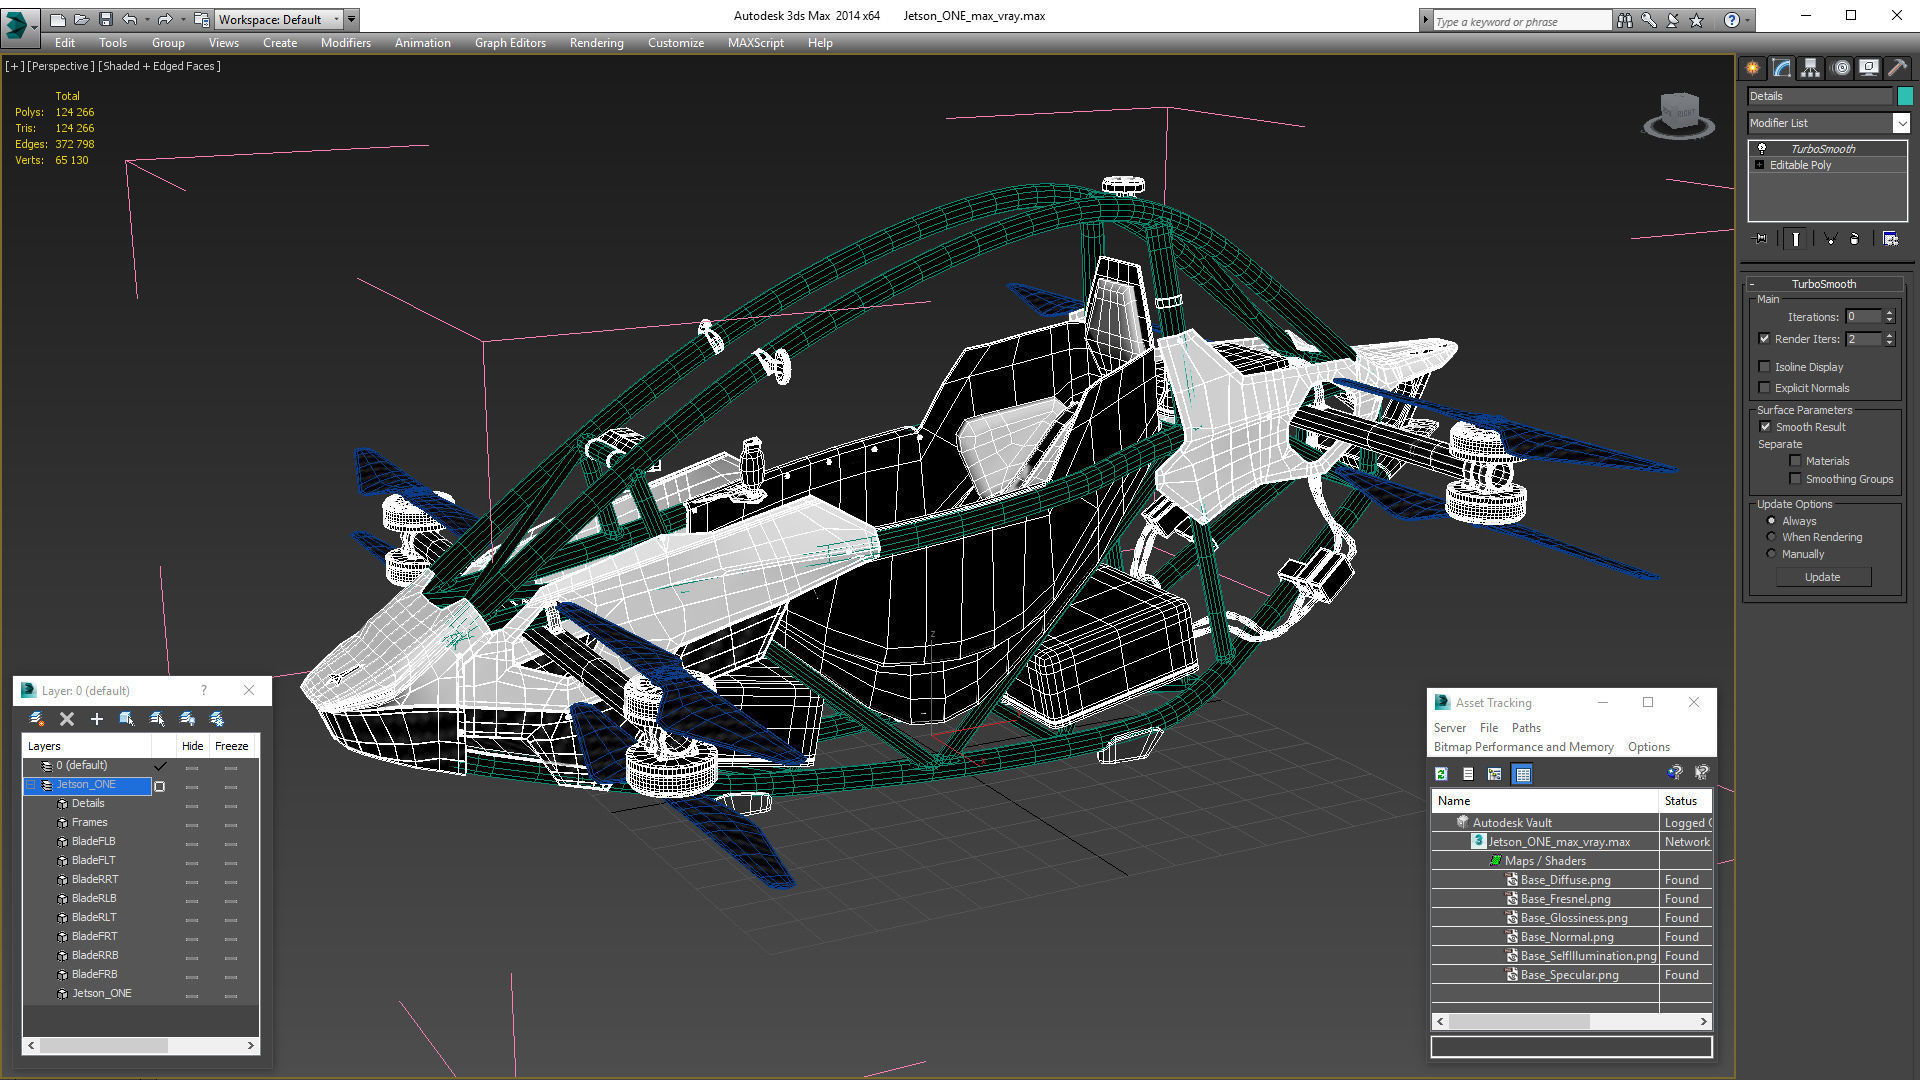Switch to the Utilities hammer panel
The width and height of the screenshot is (1920, 1080).
1897,68
